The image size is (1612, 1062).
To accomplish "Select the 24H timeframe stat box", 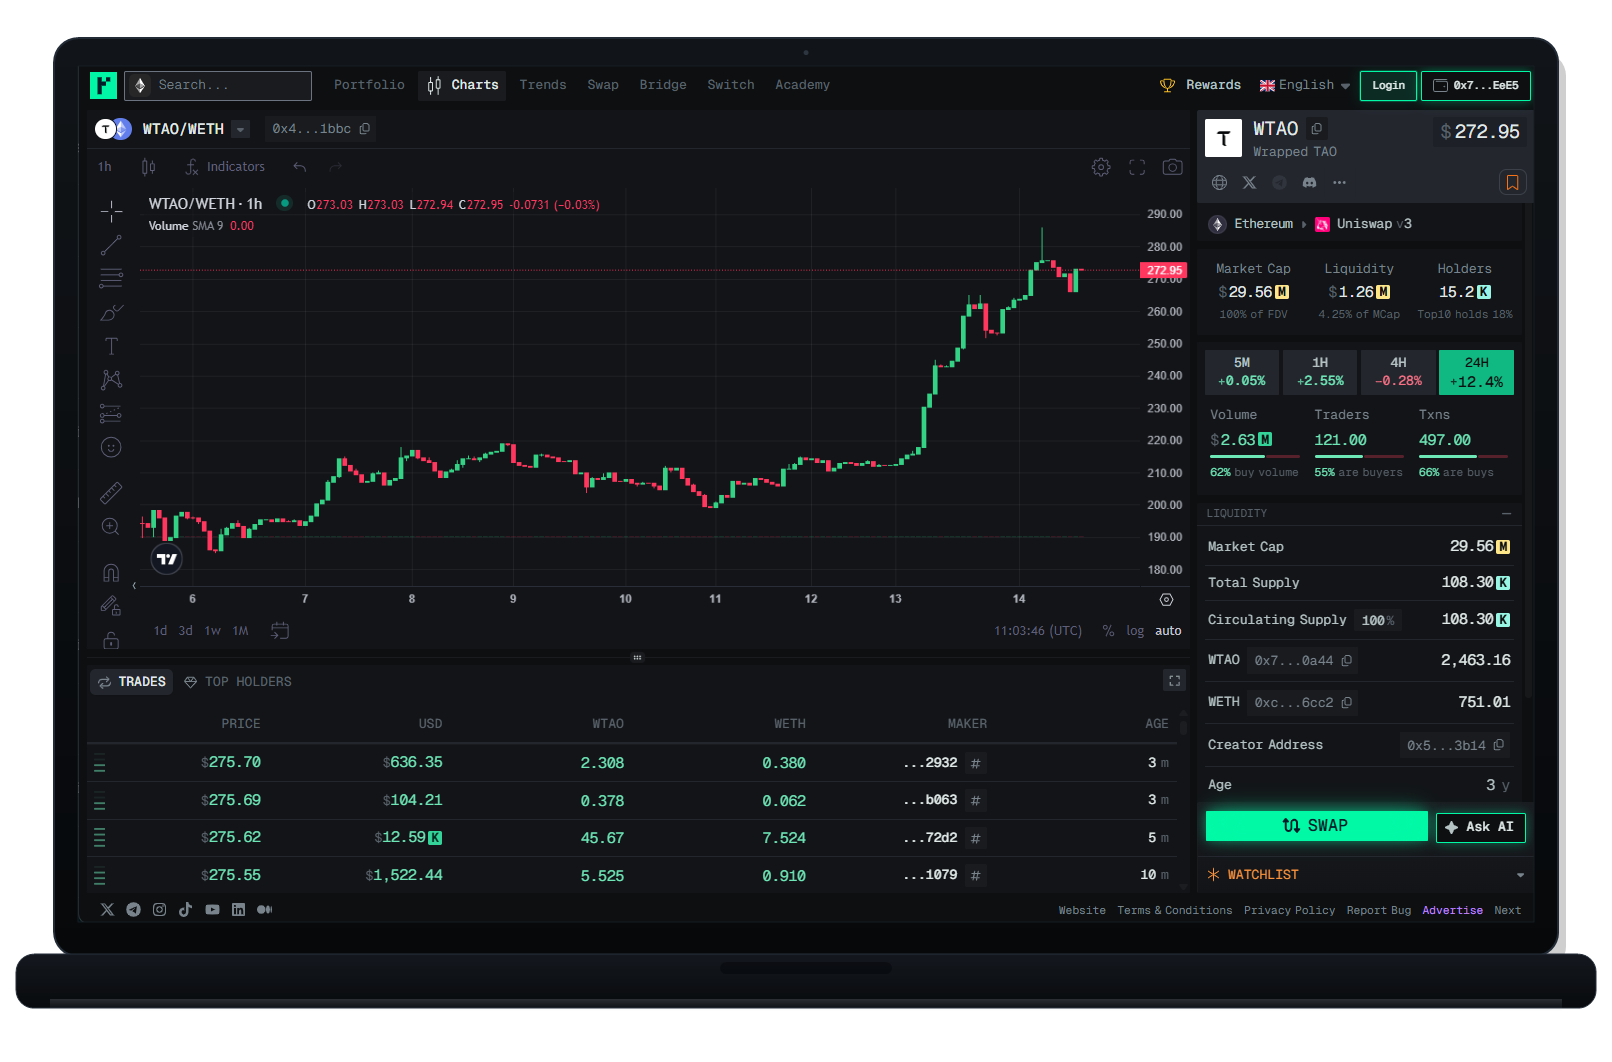I will coord(1476,372).
